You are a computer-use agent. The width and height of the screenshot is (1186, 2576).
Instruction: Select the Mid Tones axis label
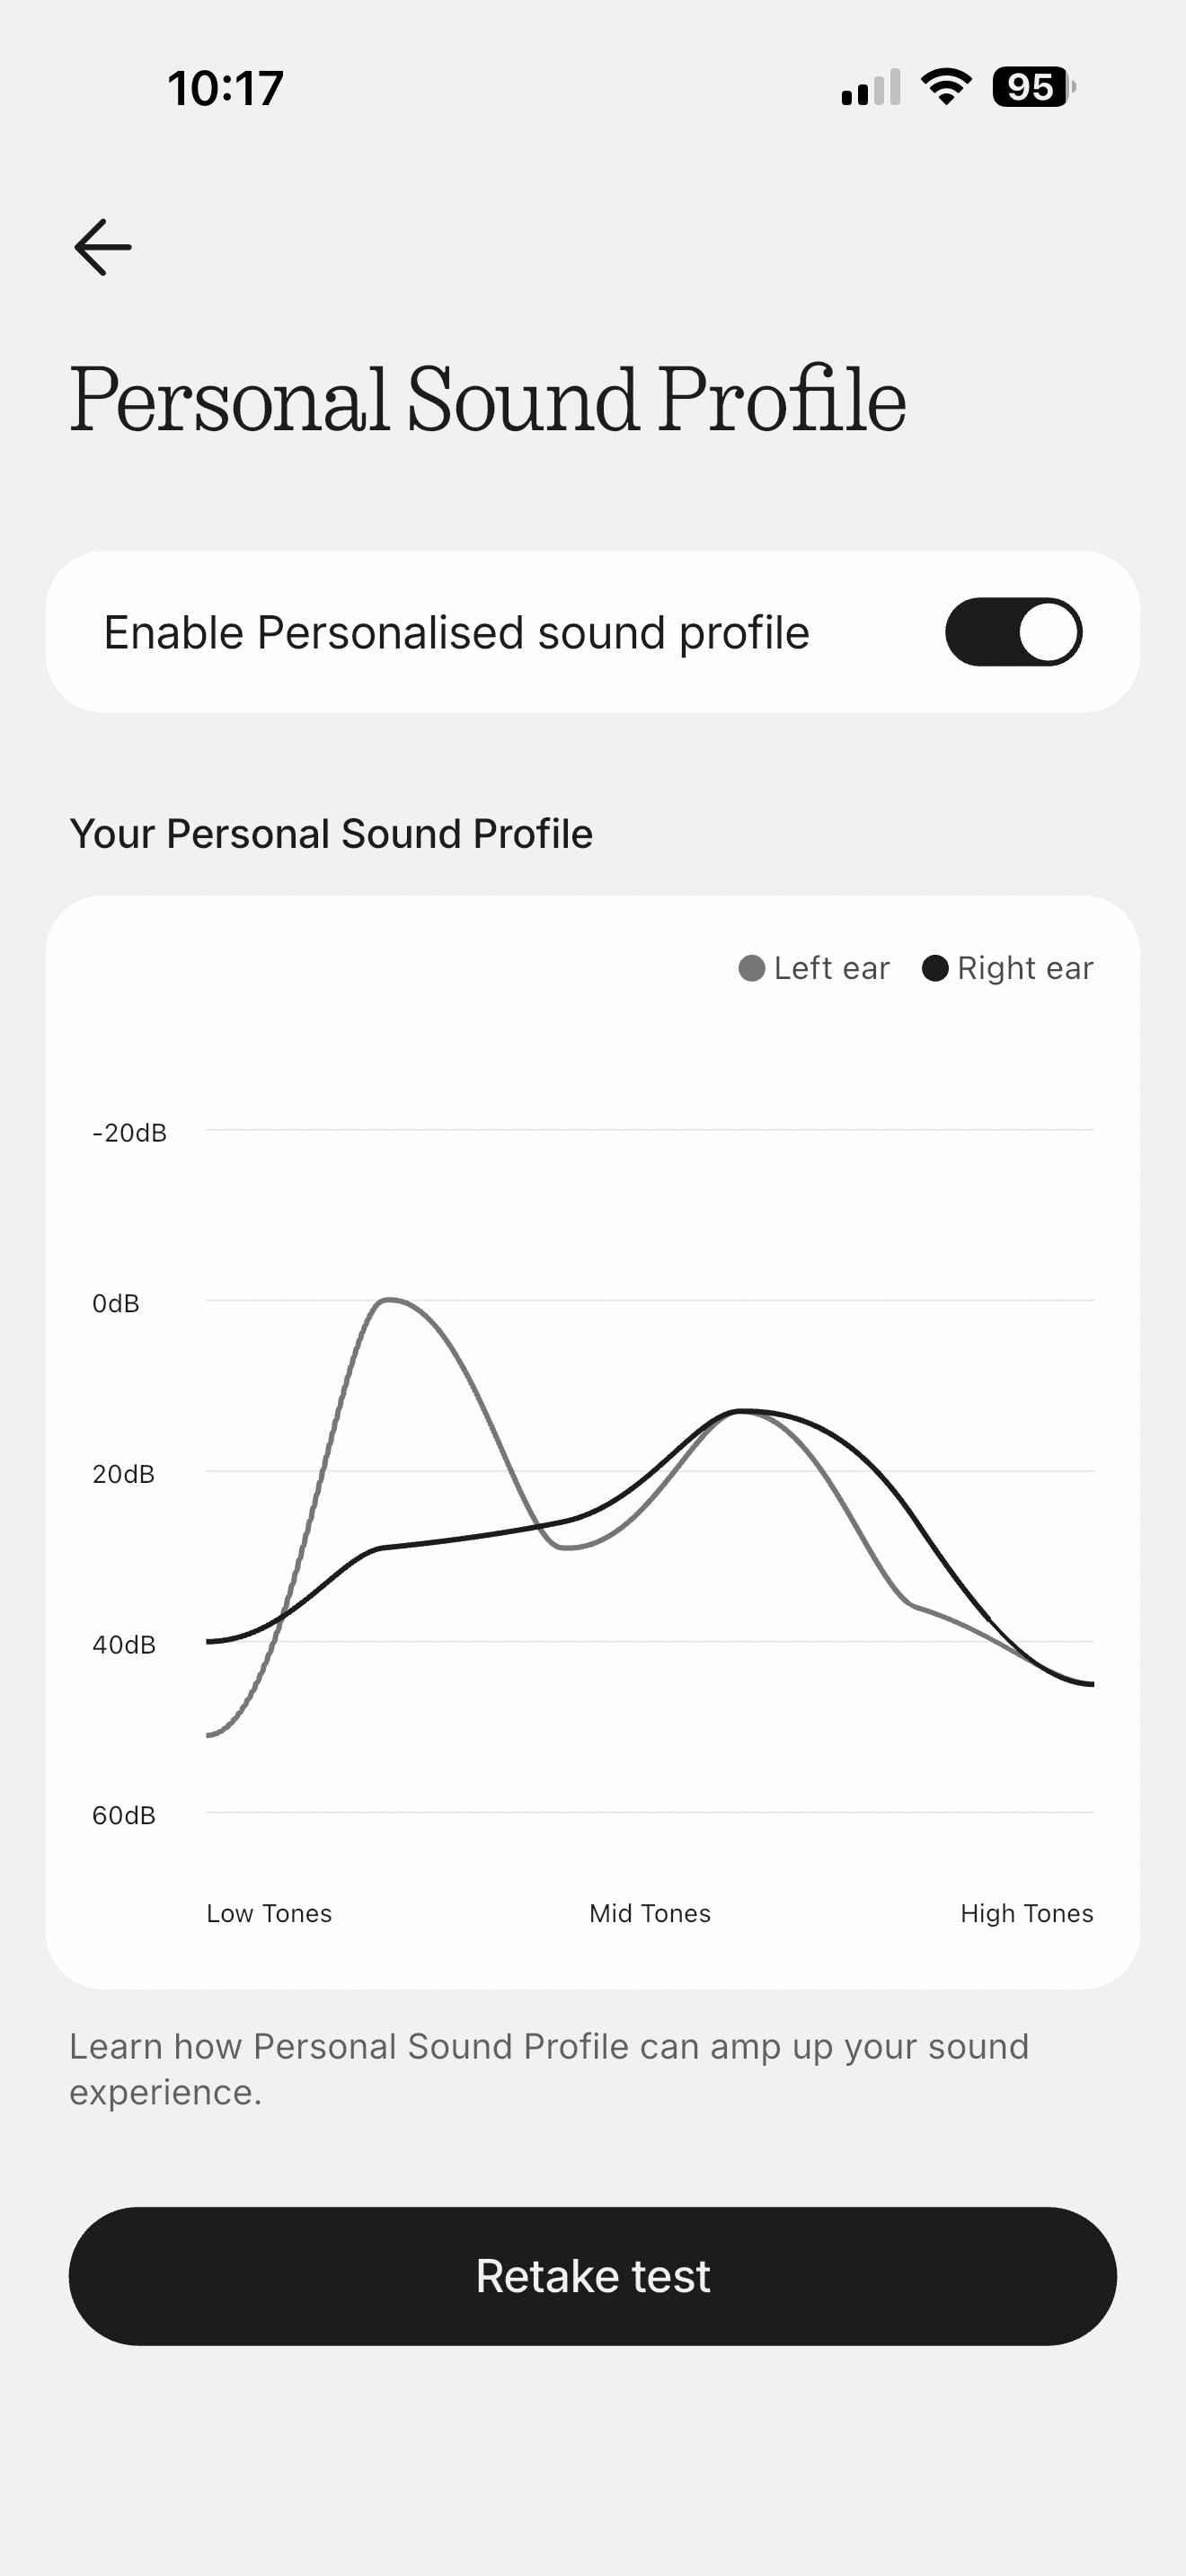point(650,1913)
